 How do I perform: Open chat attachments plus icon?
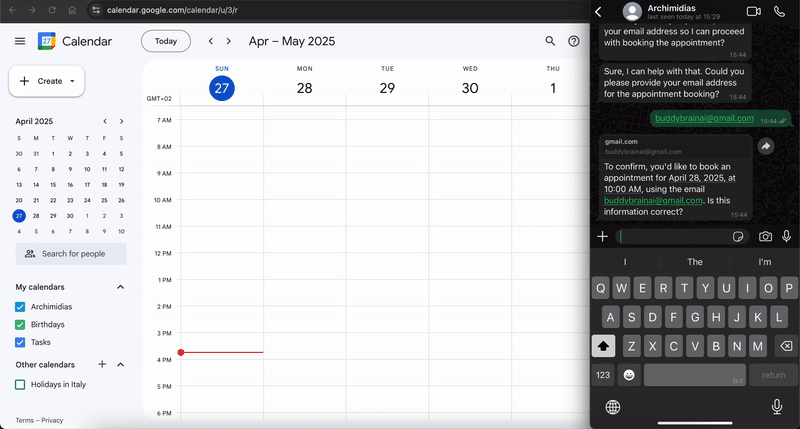pyautogui.click(x=603, y=236)
